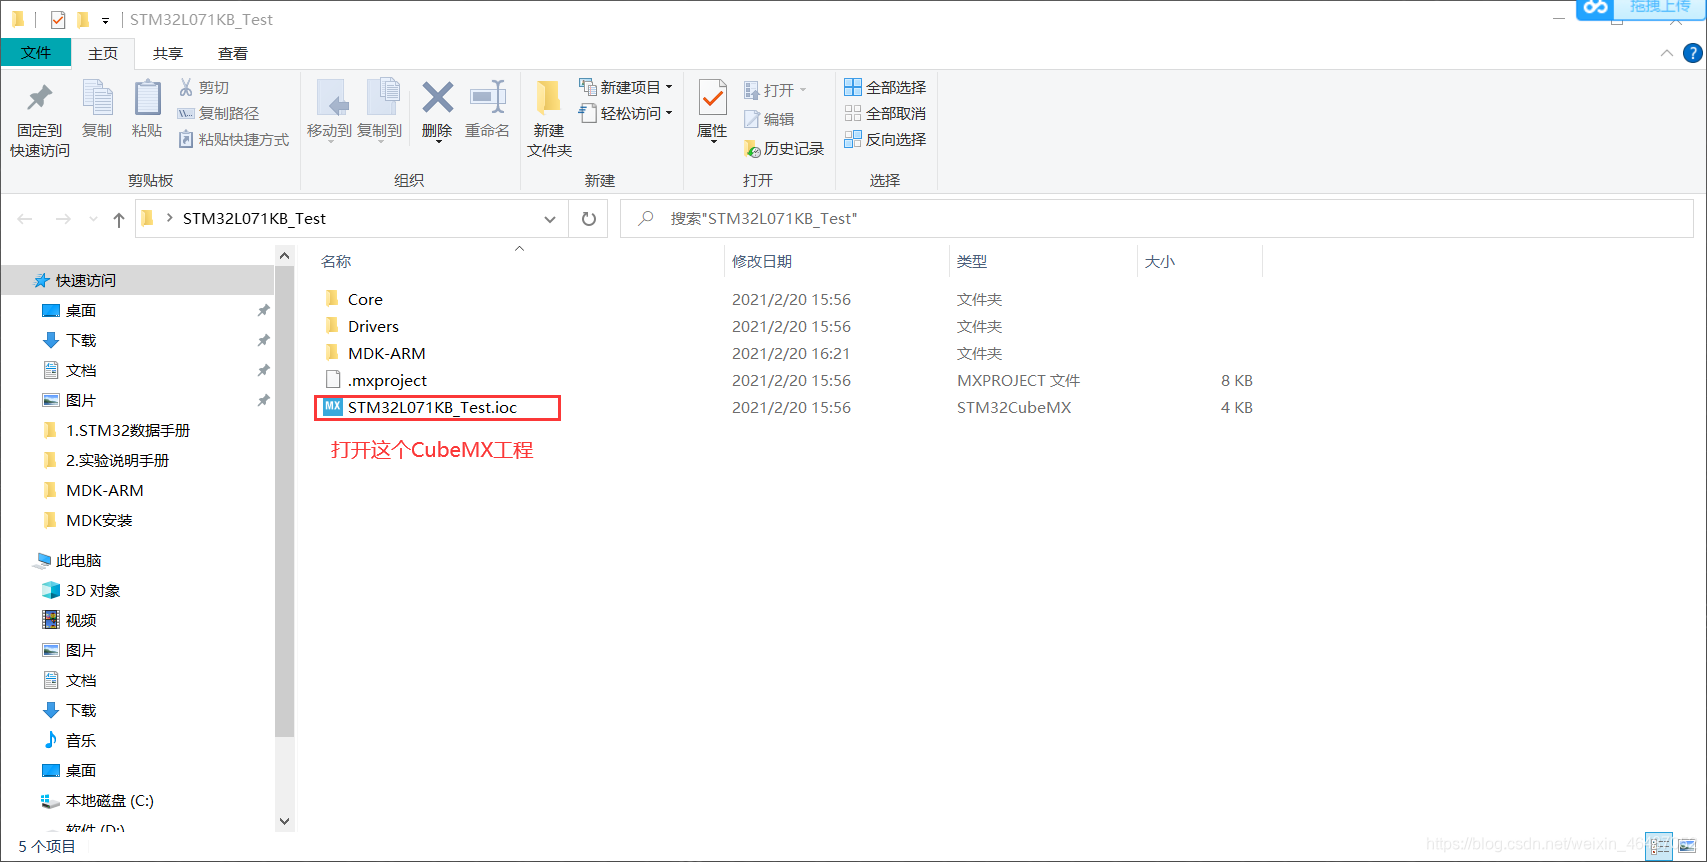Open Local Disk (C:) 本地磁盘
The image size is (1707, 862).
click(97, 800)
